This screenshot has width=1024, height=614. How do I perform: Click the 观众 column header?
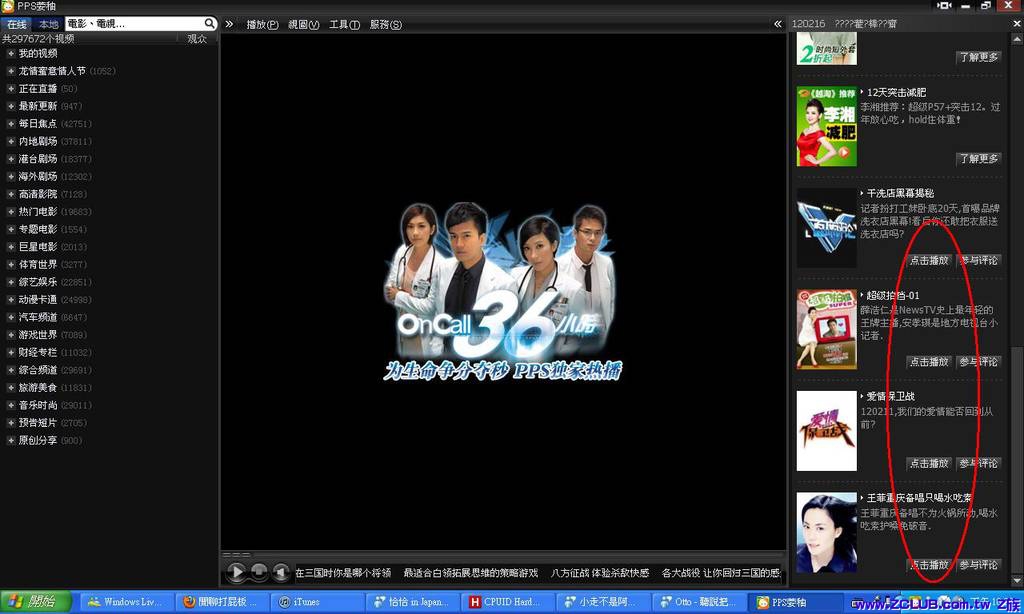pos(197,39)
